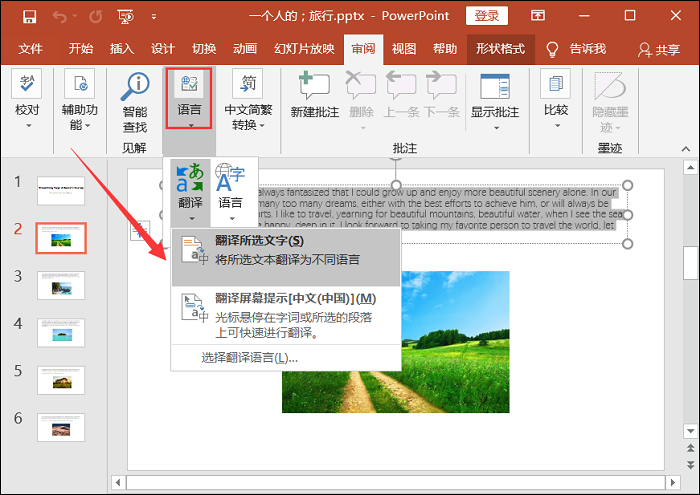Click the 共享 share button

point(658,49)
